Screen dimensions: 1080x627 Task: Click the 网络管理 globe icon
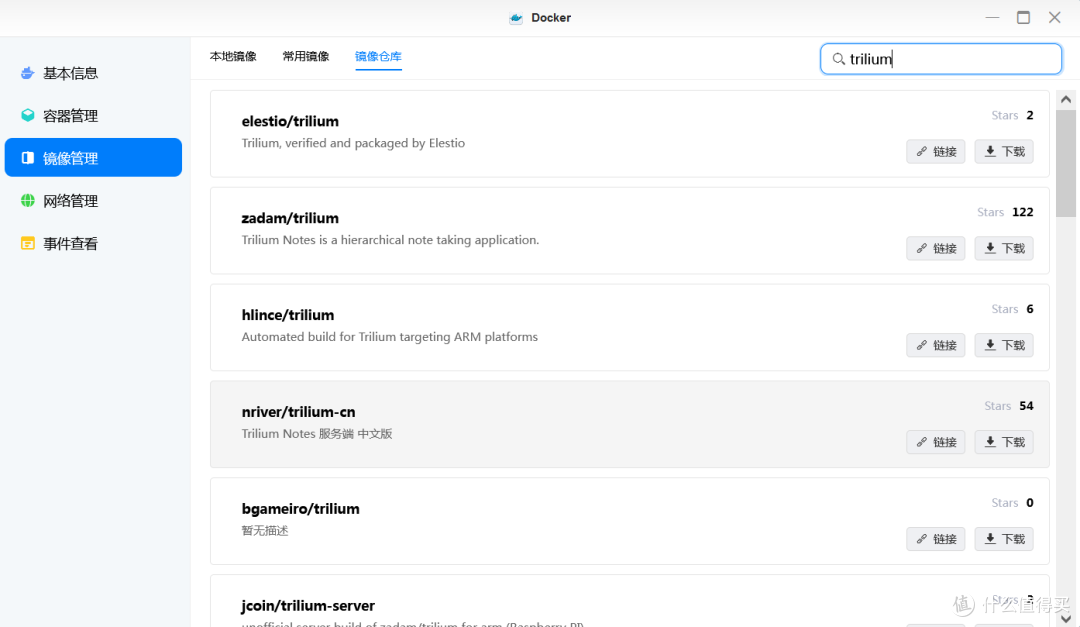click(28, 201)
